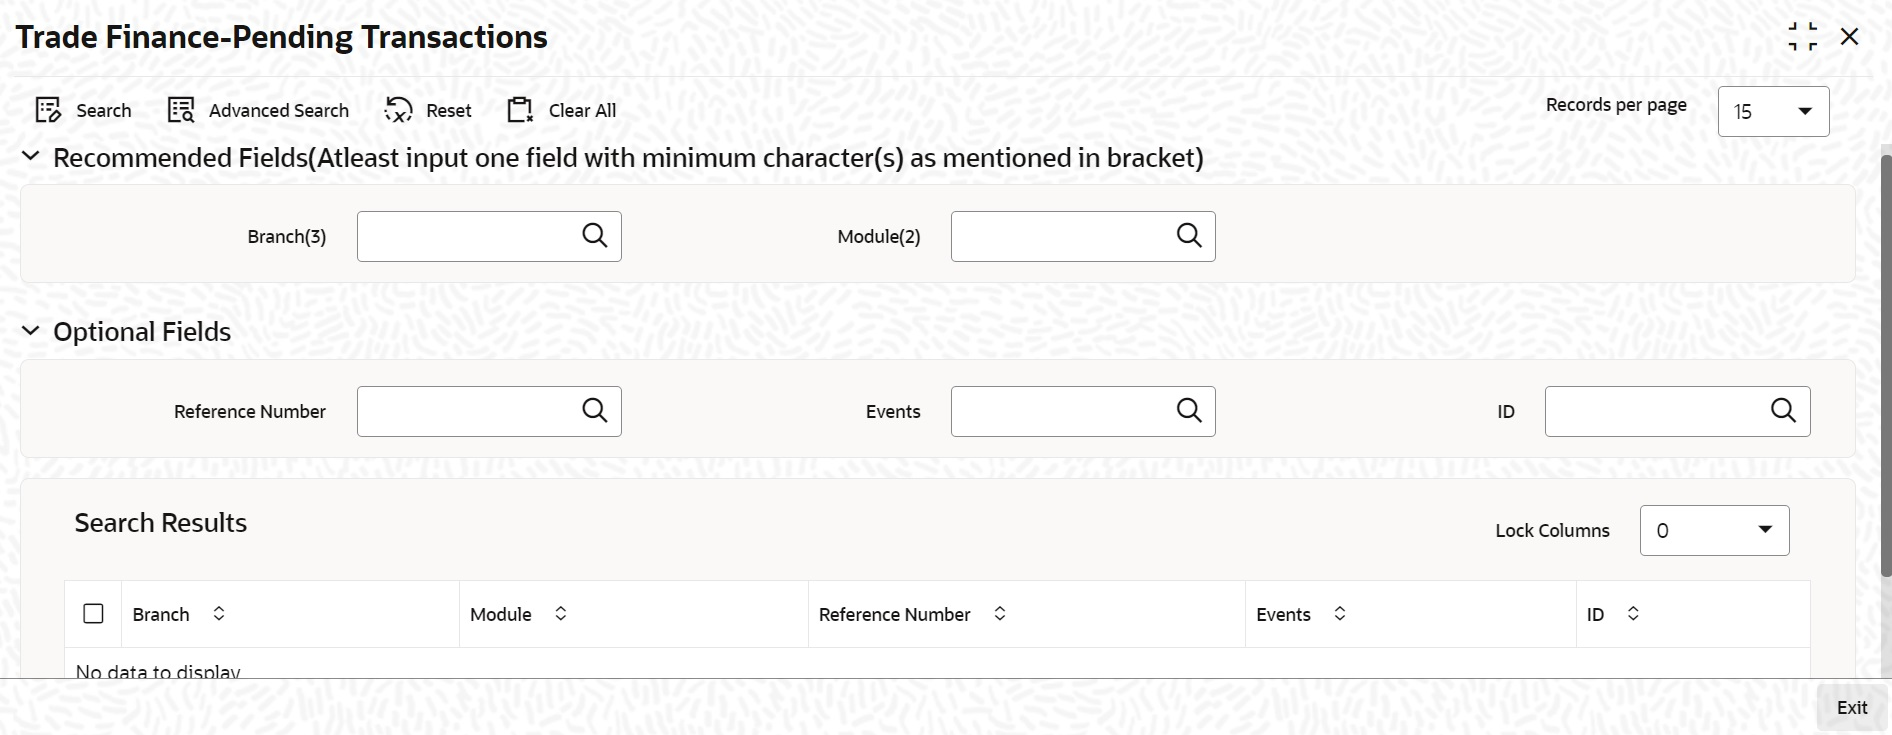Toggle the select-all checkbox in results table
Image resolution: width=1892 pixels, height=735 pixels.
93,614
